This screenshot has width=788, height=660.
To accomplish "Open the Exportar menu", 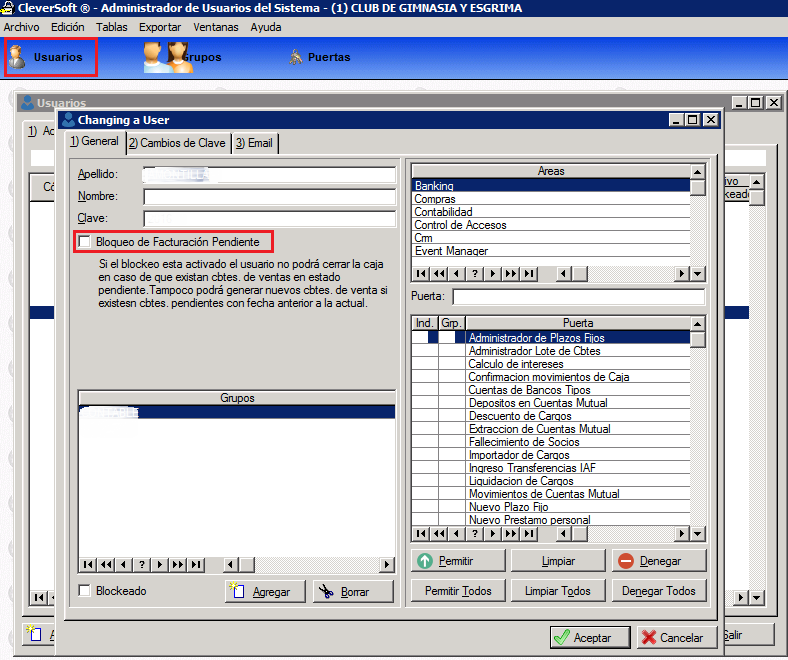I will 160,27.
